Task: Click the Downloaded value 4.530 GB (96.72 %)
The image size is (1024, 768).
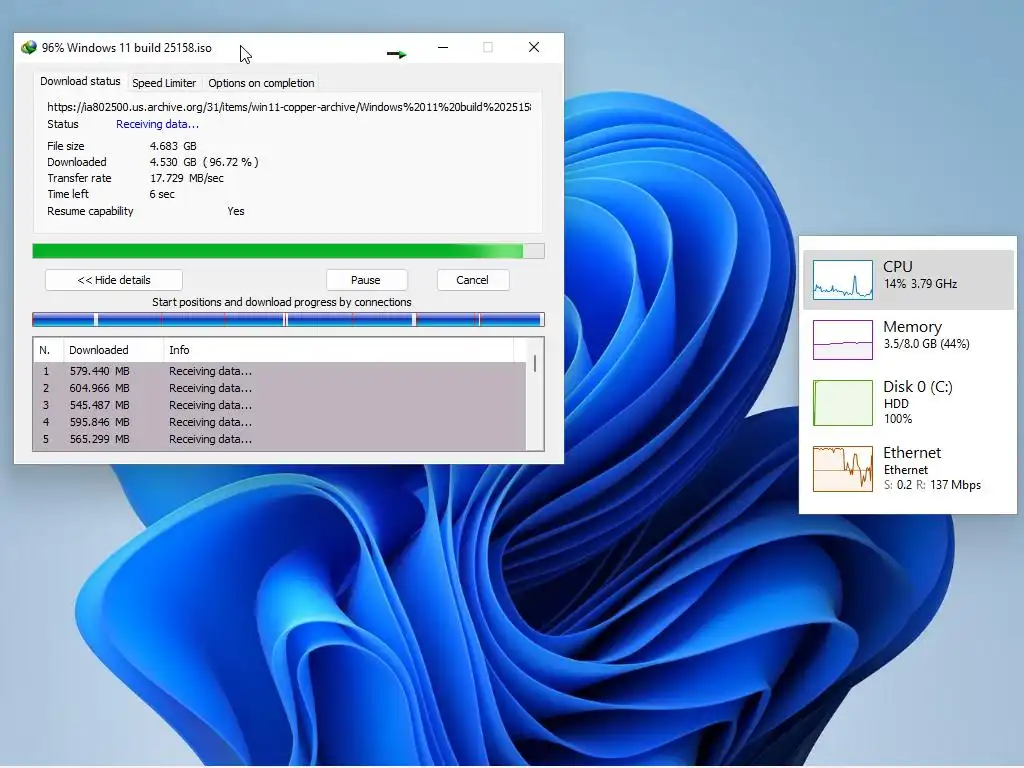Action: [x=204, y=162]
